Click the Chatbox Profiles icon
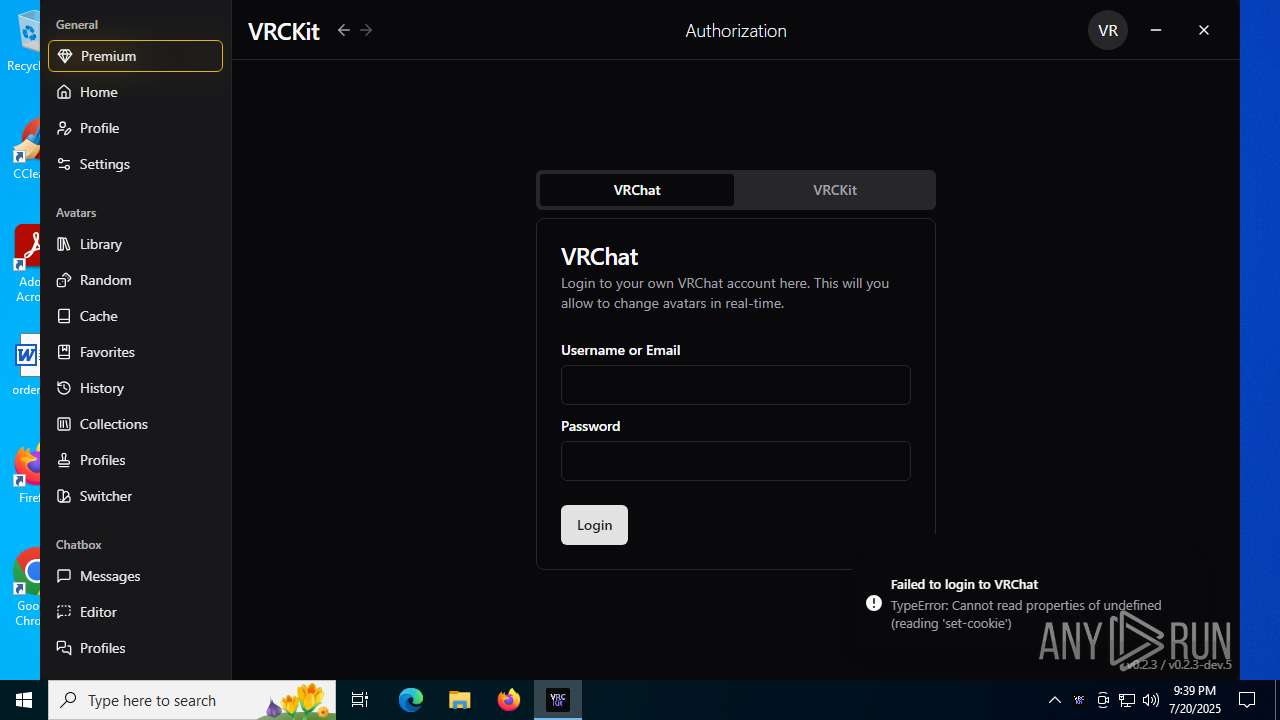Viewport: 1280px width, 720px height. (x=64, y=648)
